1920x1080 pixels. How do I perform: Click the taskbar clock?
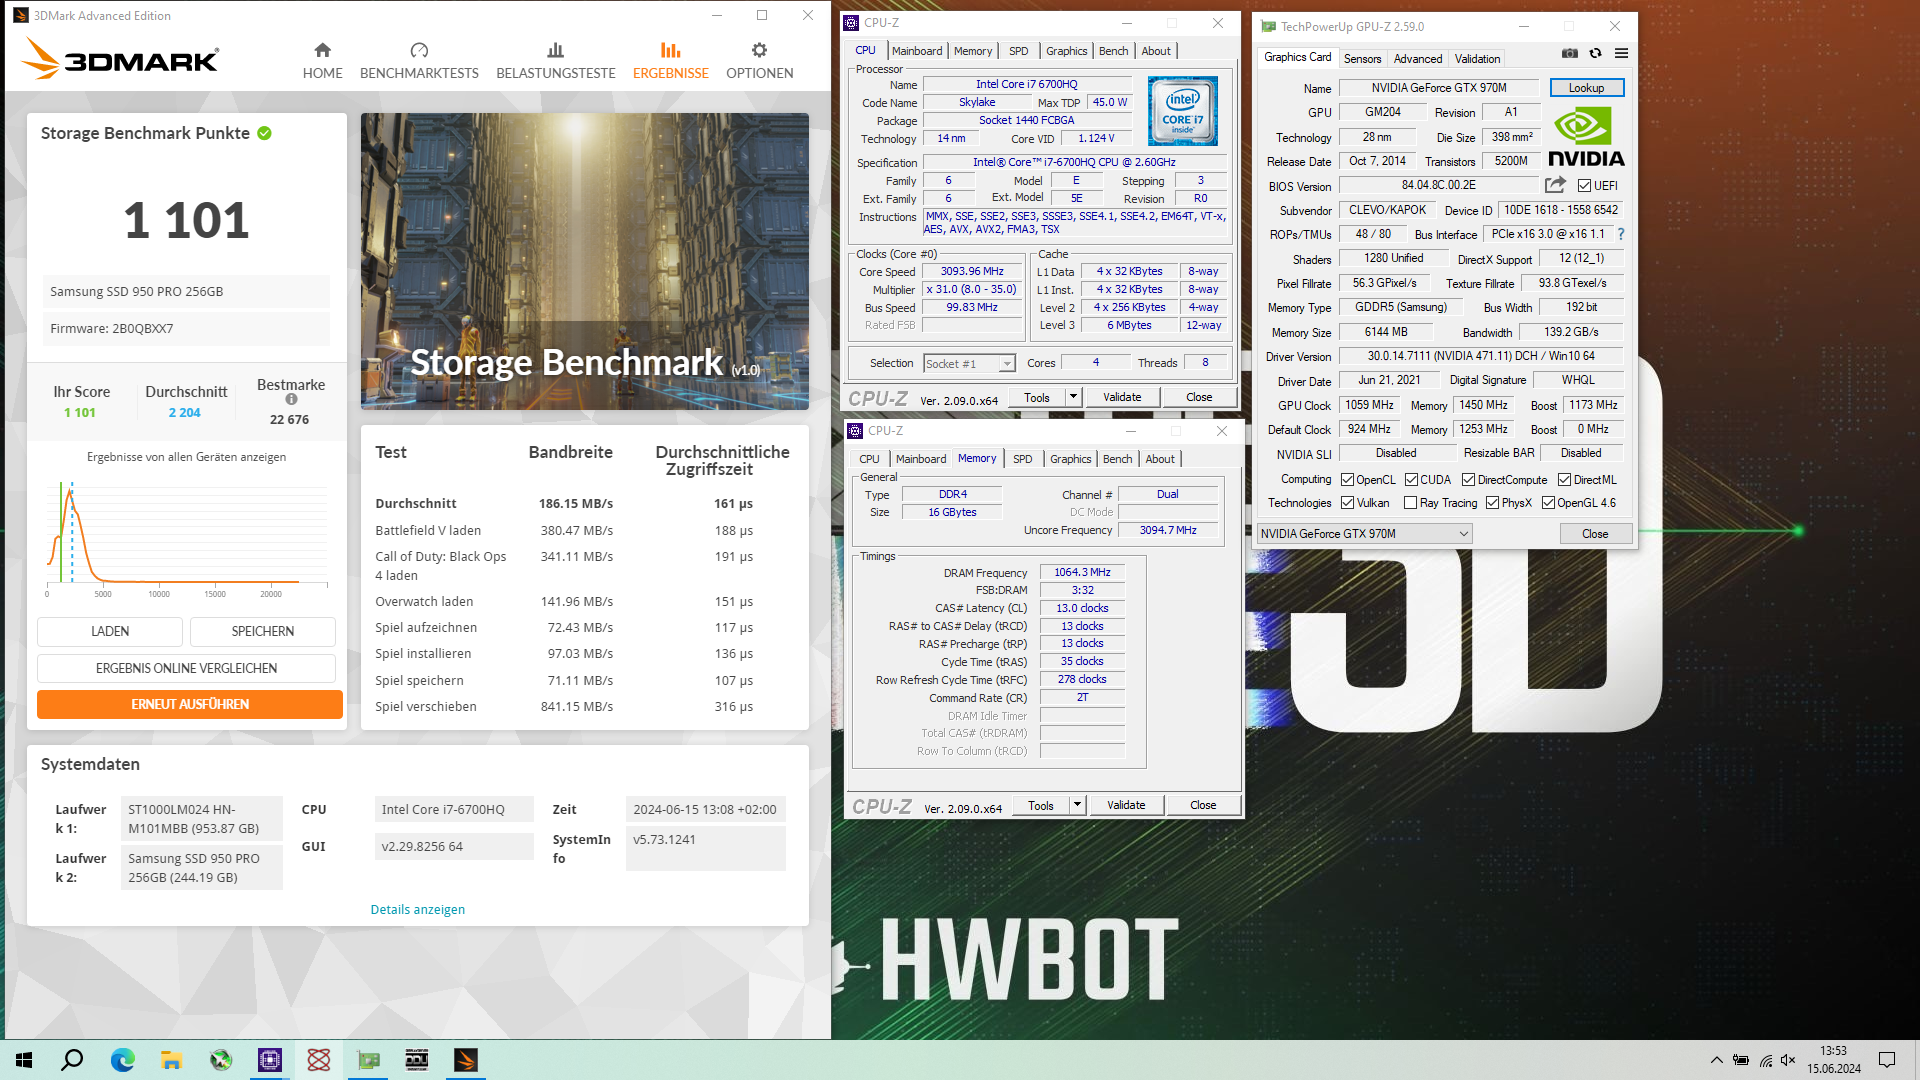(x=1833, y=1060)
